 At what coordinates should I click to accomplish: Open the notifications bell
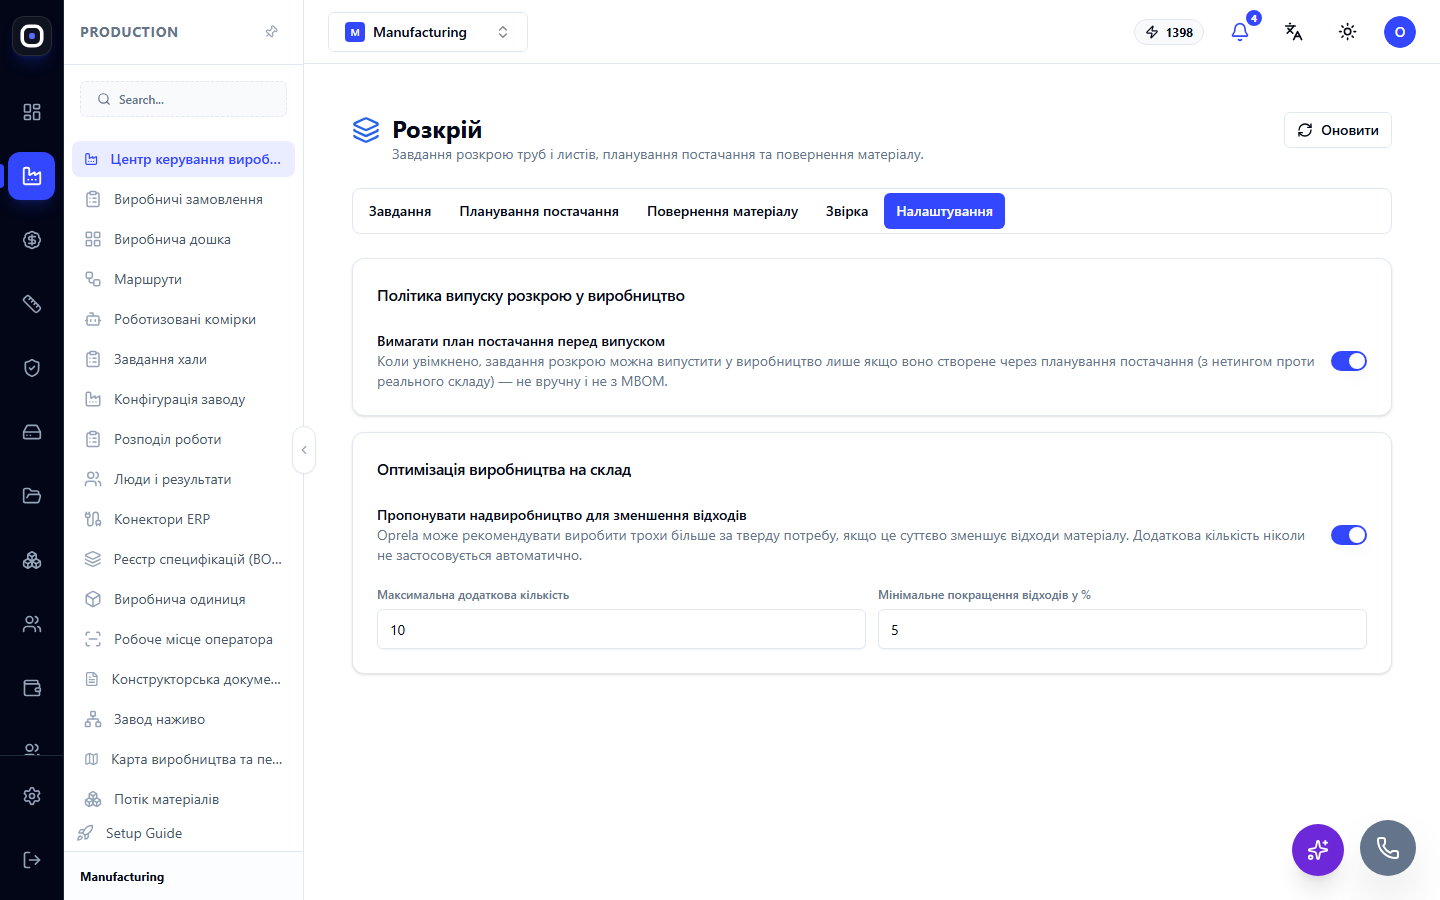[1240, 32]
